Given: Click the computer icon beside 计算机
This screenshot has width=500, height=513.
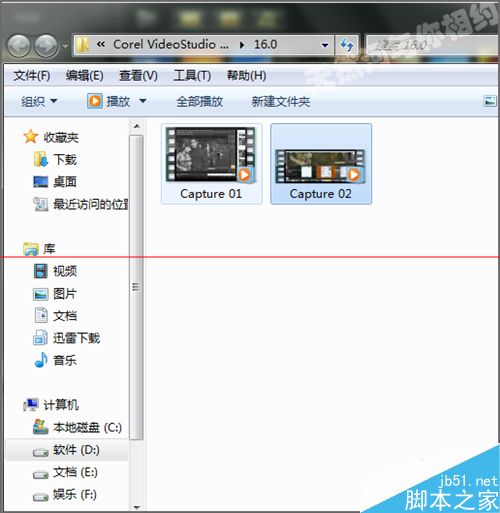Looking at the screenshot, I should [31, 405].
